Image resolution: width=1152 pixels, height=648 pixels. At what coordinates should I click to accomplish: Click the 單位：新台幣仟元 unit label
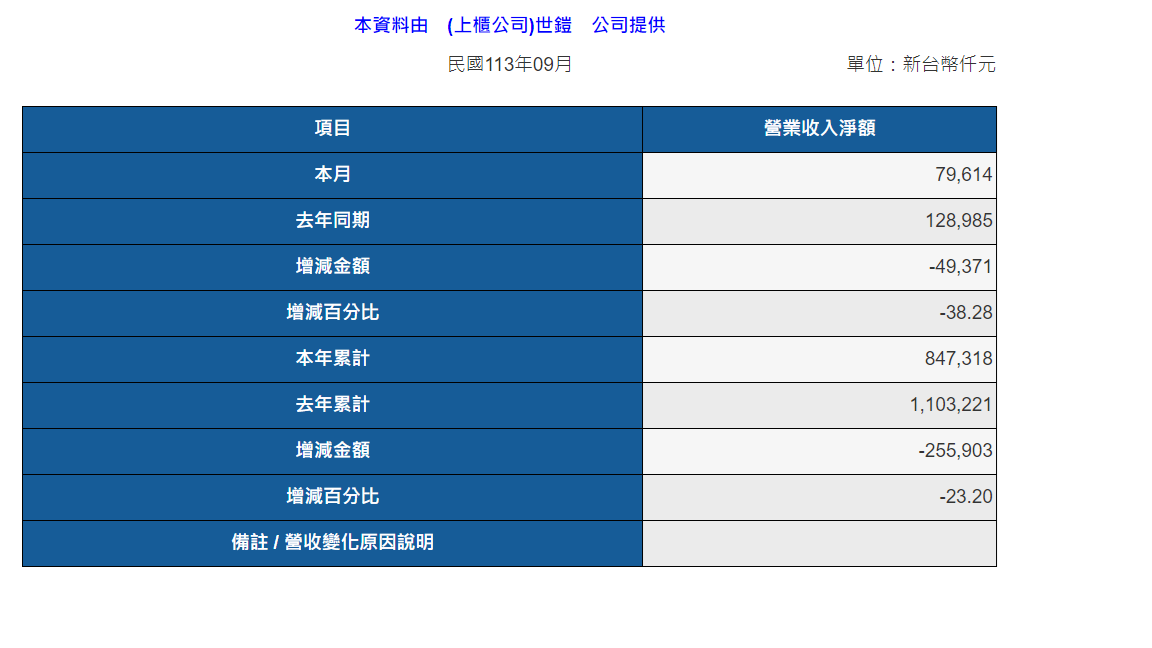pyautogui.click(x=921, y=65)
